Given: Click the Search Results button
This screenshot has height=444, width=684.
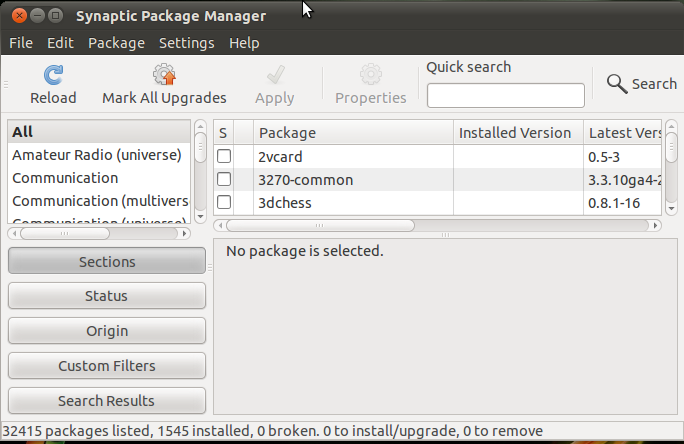Looking at the screenshot, I should coord(107,400).
